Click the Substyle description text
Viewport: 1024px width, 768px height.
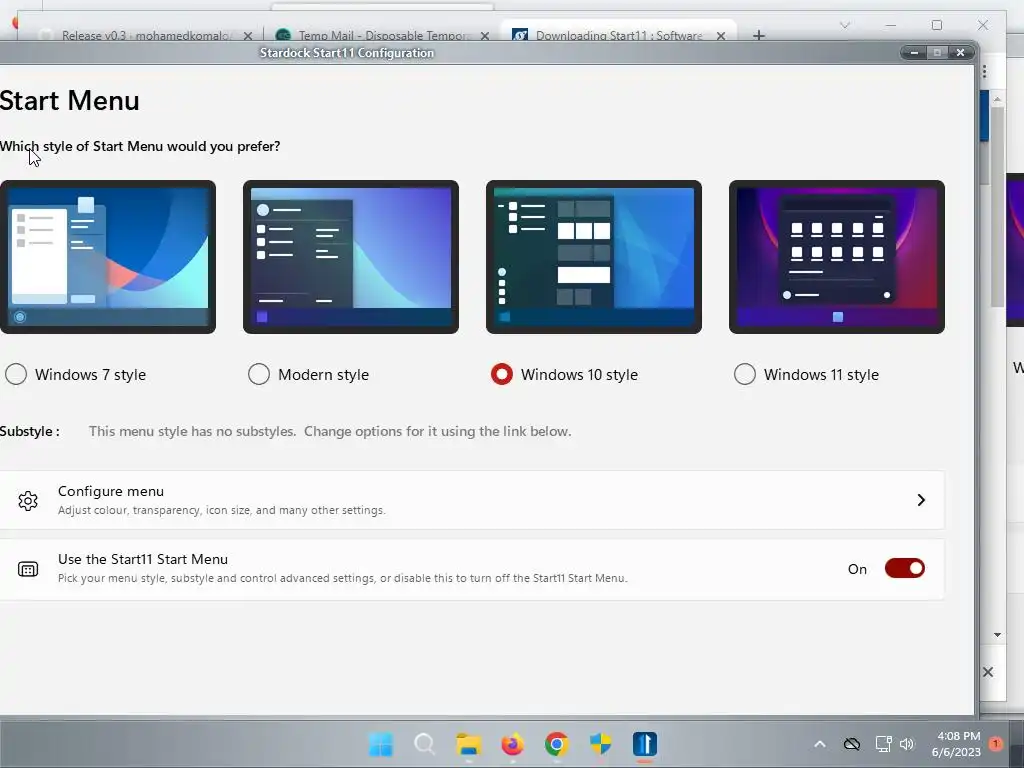point(330,431)
